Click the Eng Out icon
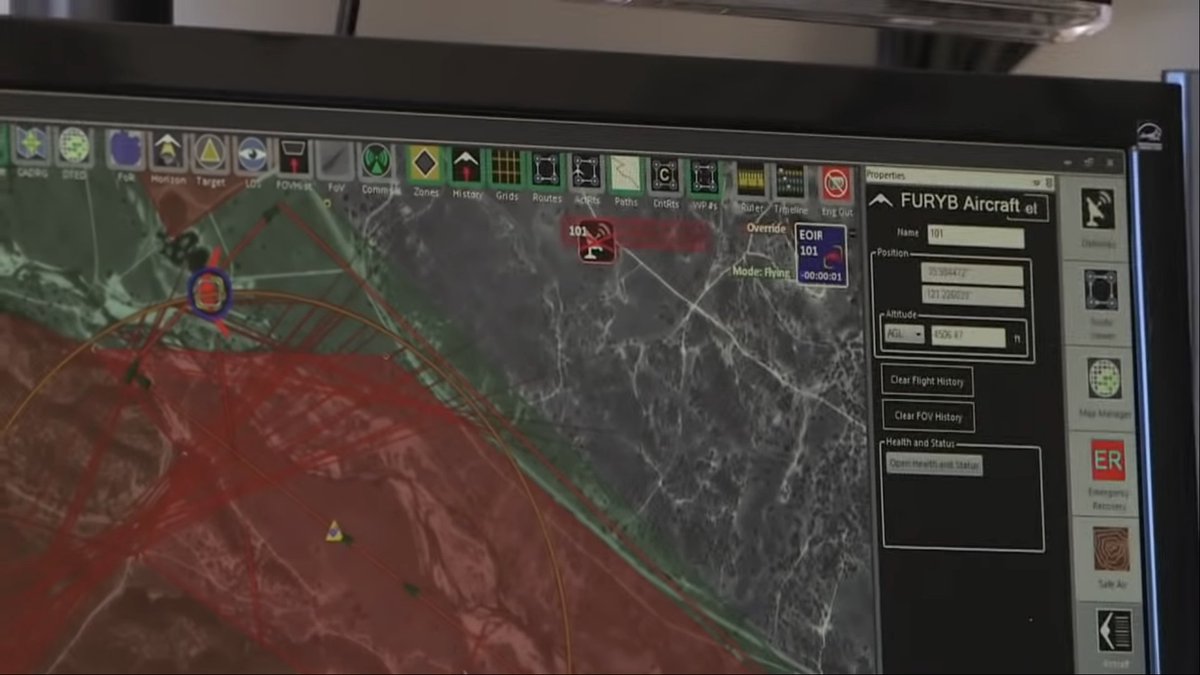The image size is (1200, 675). pyautogui.click(x=836, y=184)
